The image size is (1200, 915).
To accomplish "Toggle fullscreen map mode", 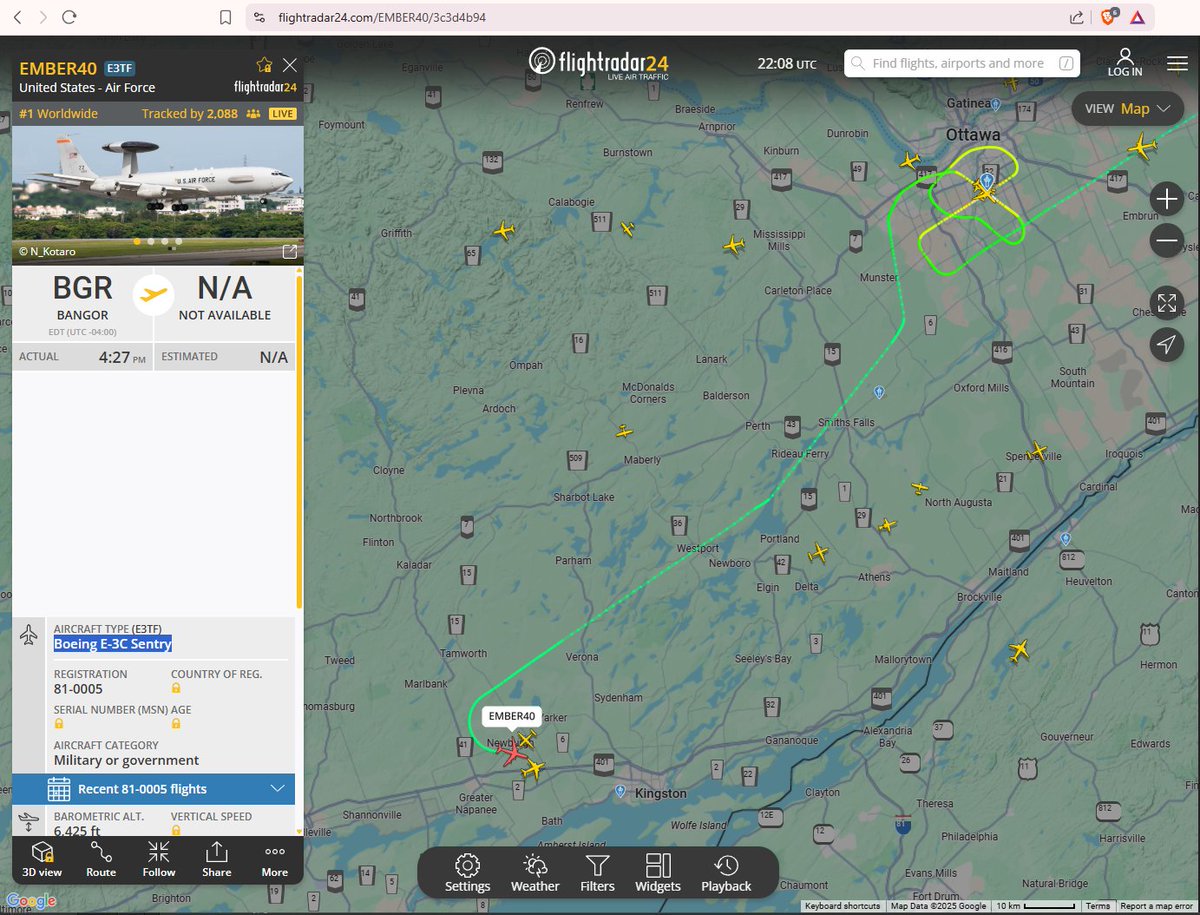I will point(1166,302).
